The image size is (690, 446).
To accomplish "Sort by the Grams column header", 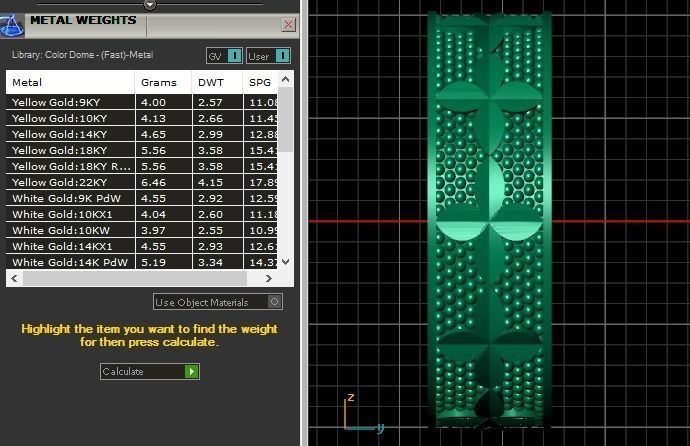I will point(163,82).
